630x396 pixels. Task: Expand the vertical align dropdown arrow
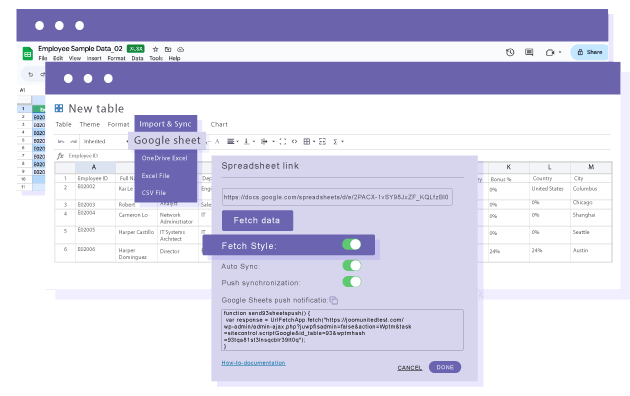tap(254, 141)
